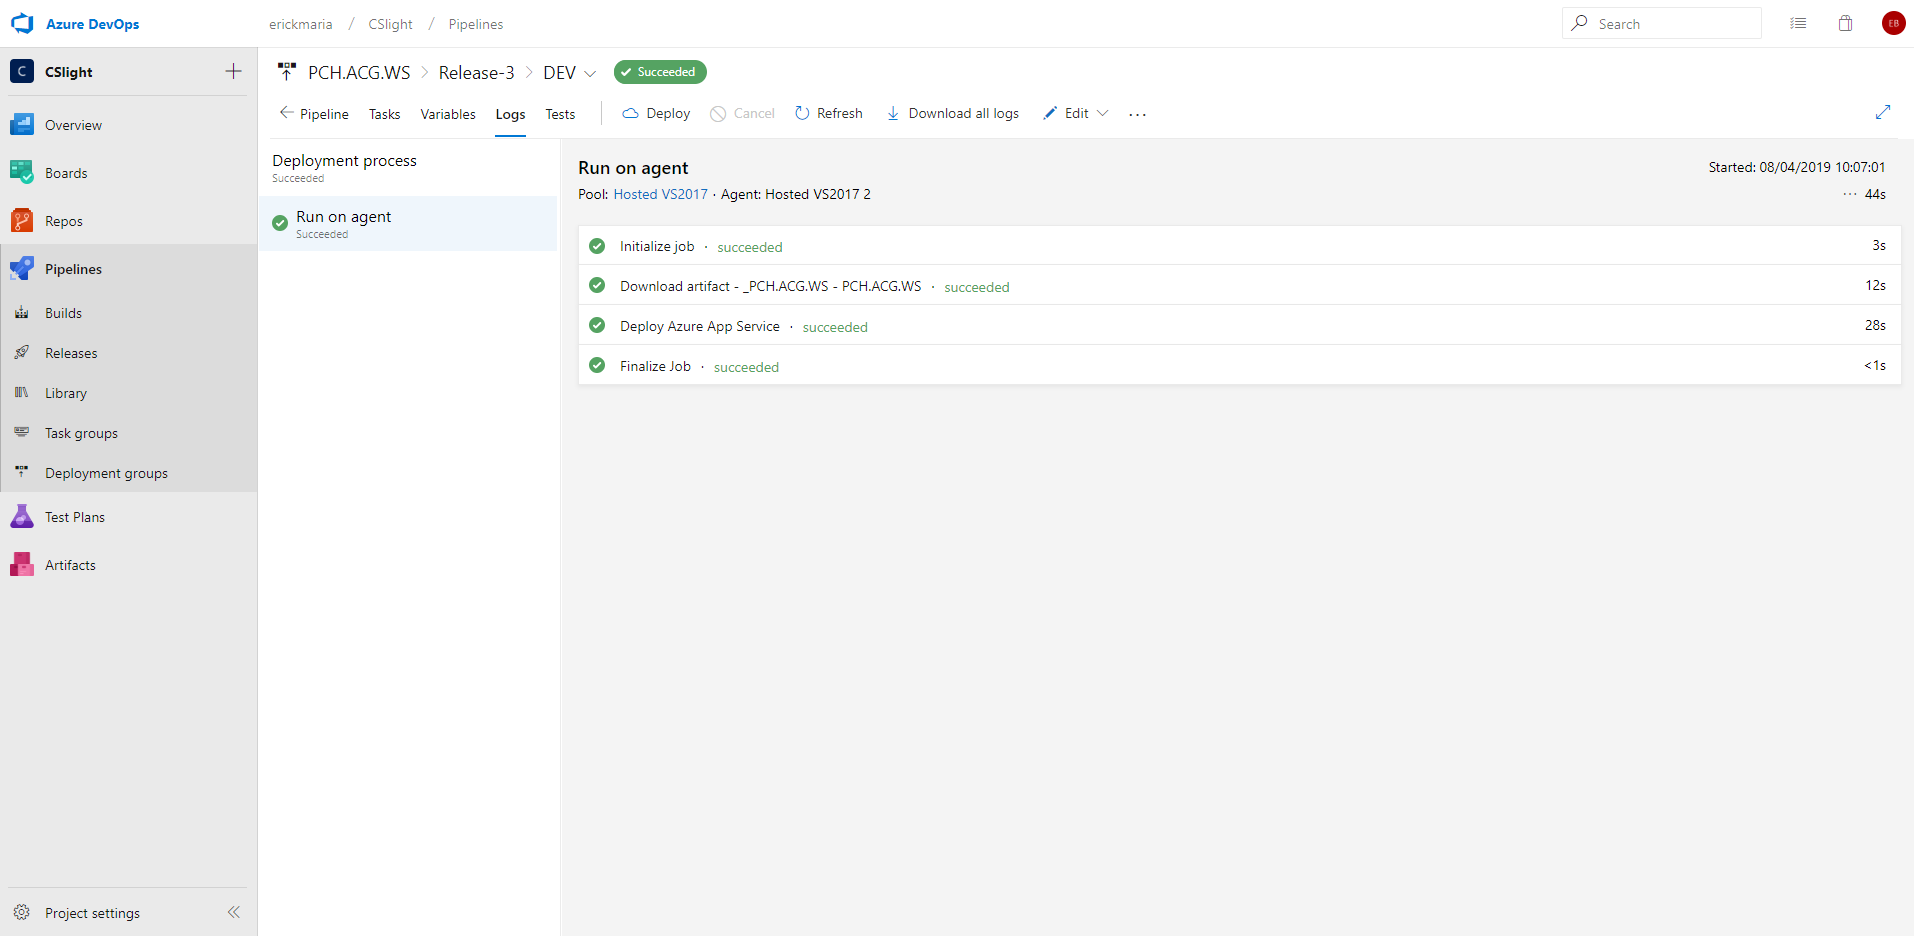
Task: Select the Logs tab
Action: tap(510, 114)
